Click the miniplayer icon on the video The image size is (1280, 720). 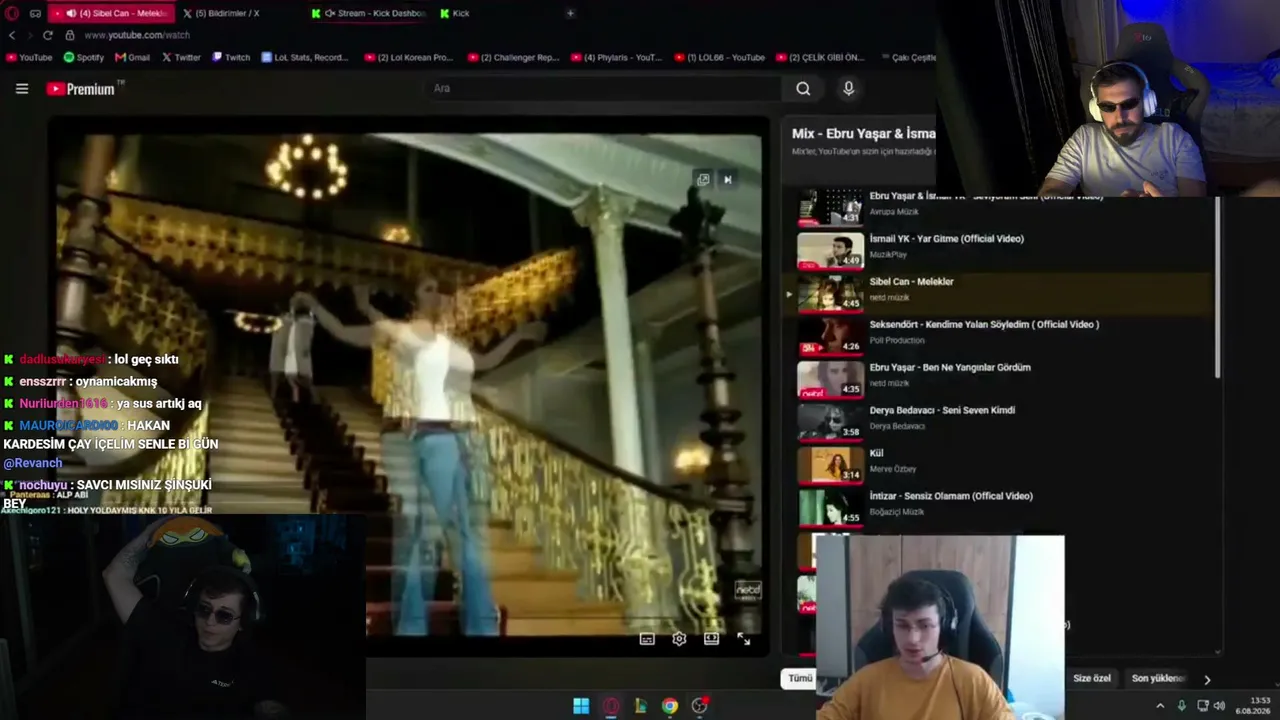[x=703, y=180]
